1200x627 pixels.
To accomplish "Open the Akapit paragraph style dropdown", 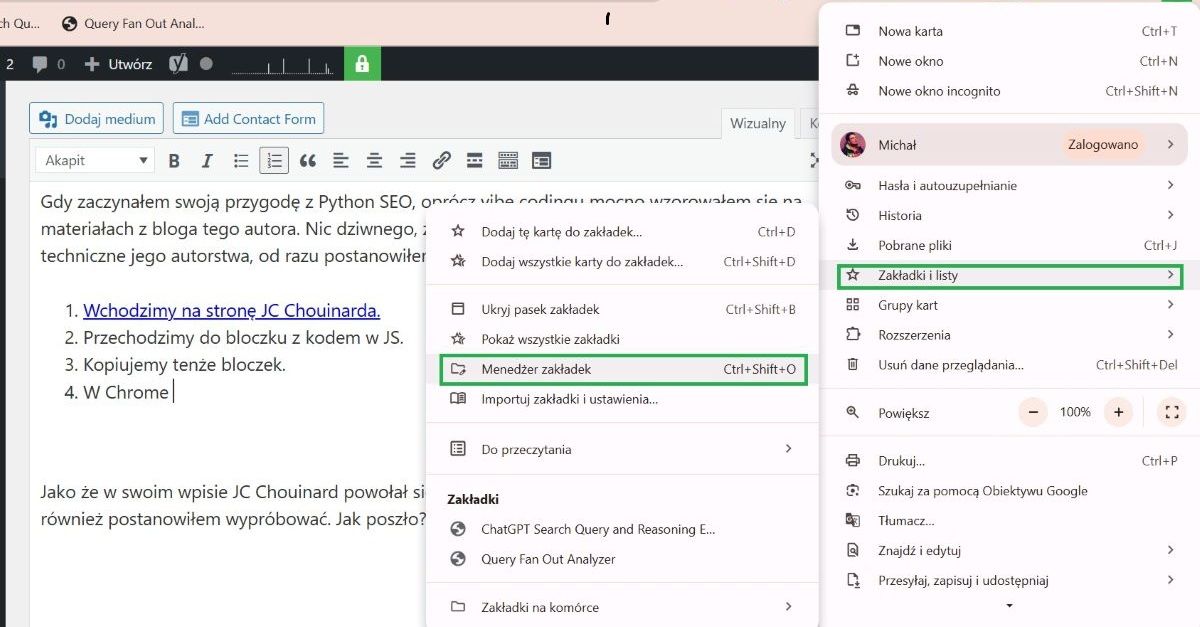I will (x=94, y=160).
